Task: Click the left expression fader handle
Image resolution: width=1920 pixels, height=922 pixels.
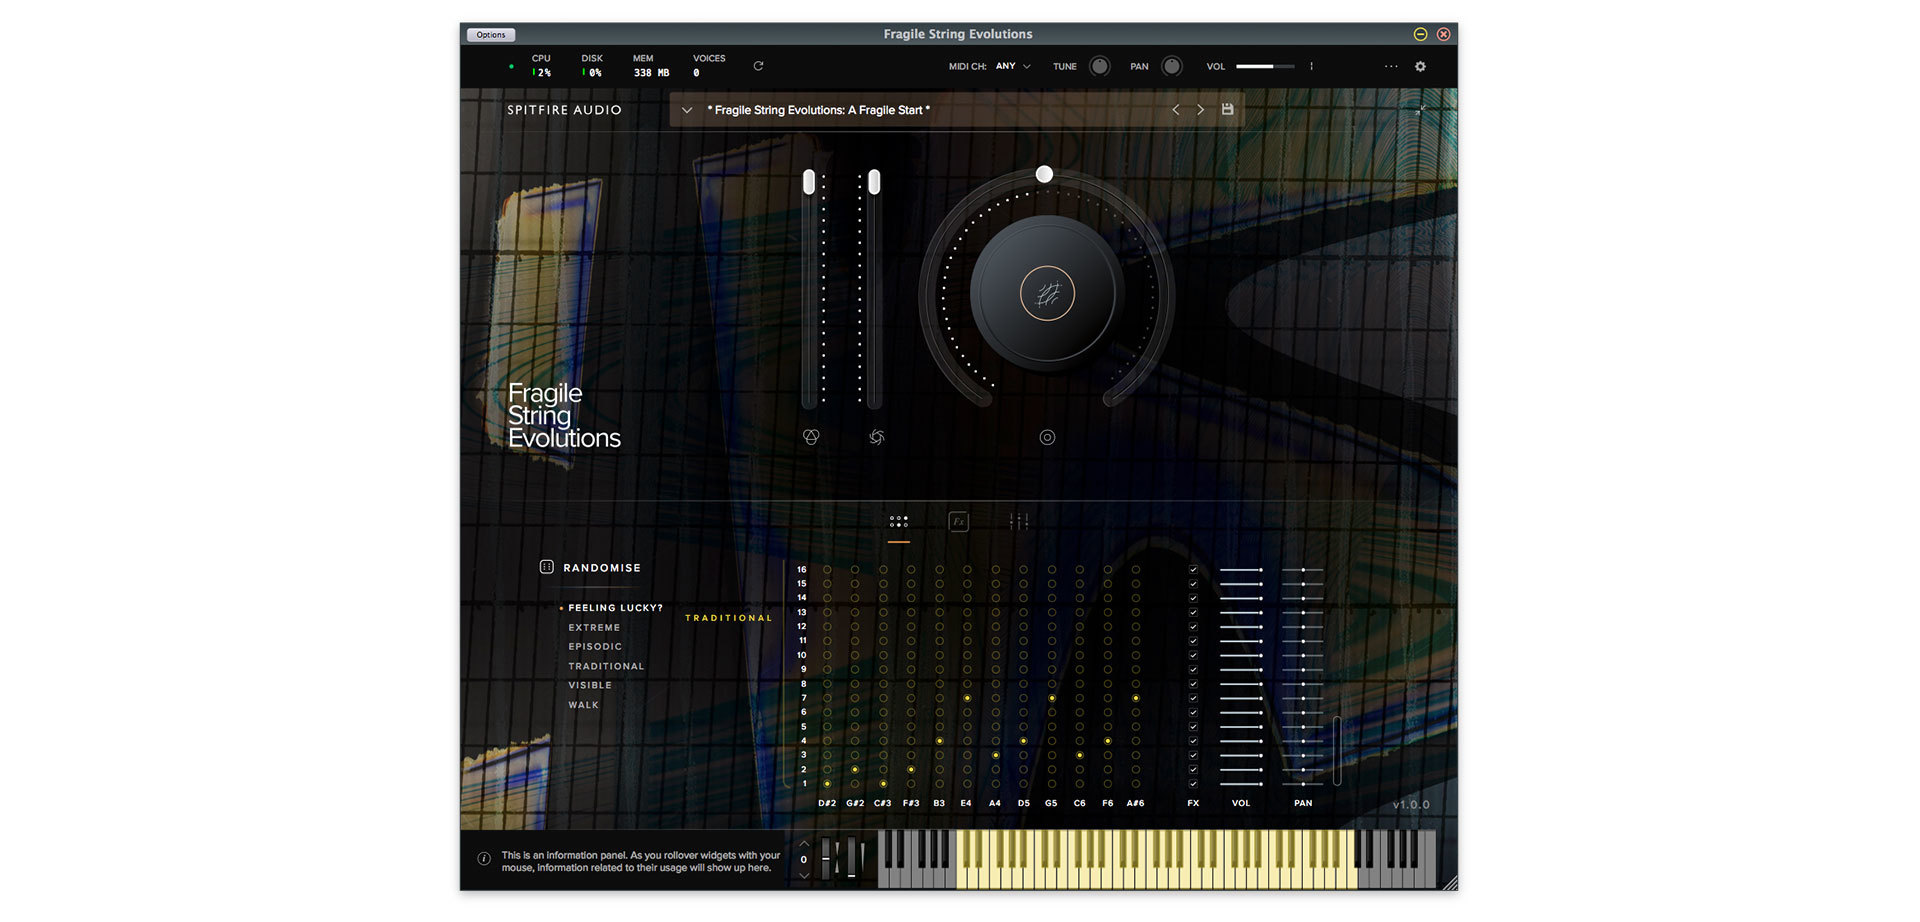Action: tap(809, 182)
